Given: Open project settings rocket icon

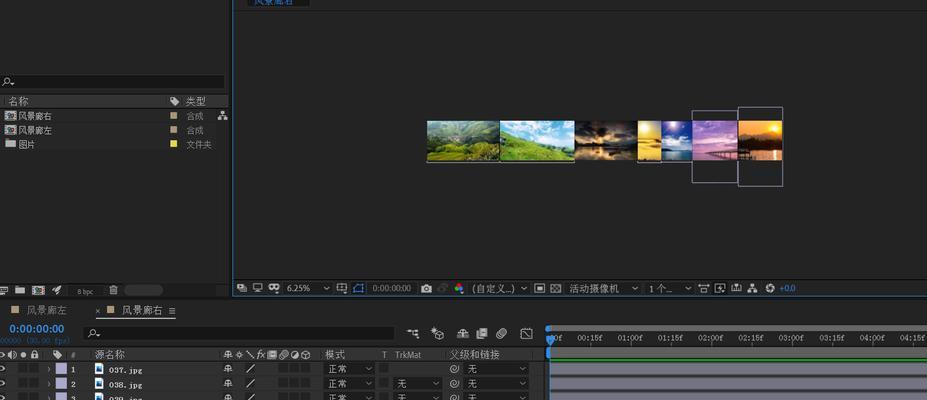Looking at the screenshot, I should coord(57,290).
